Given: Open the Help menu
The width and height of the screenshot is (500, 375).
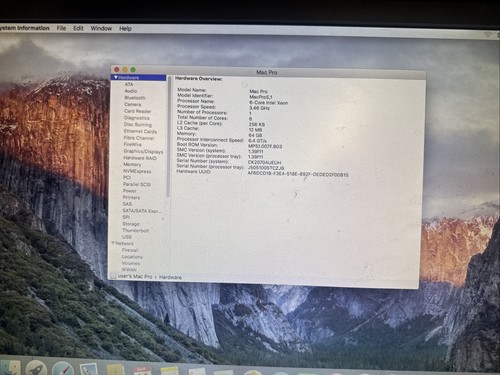Looking at the screenshot, I should (125, 29).
